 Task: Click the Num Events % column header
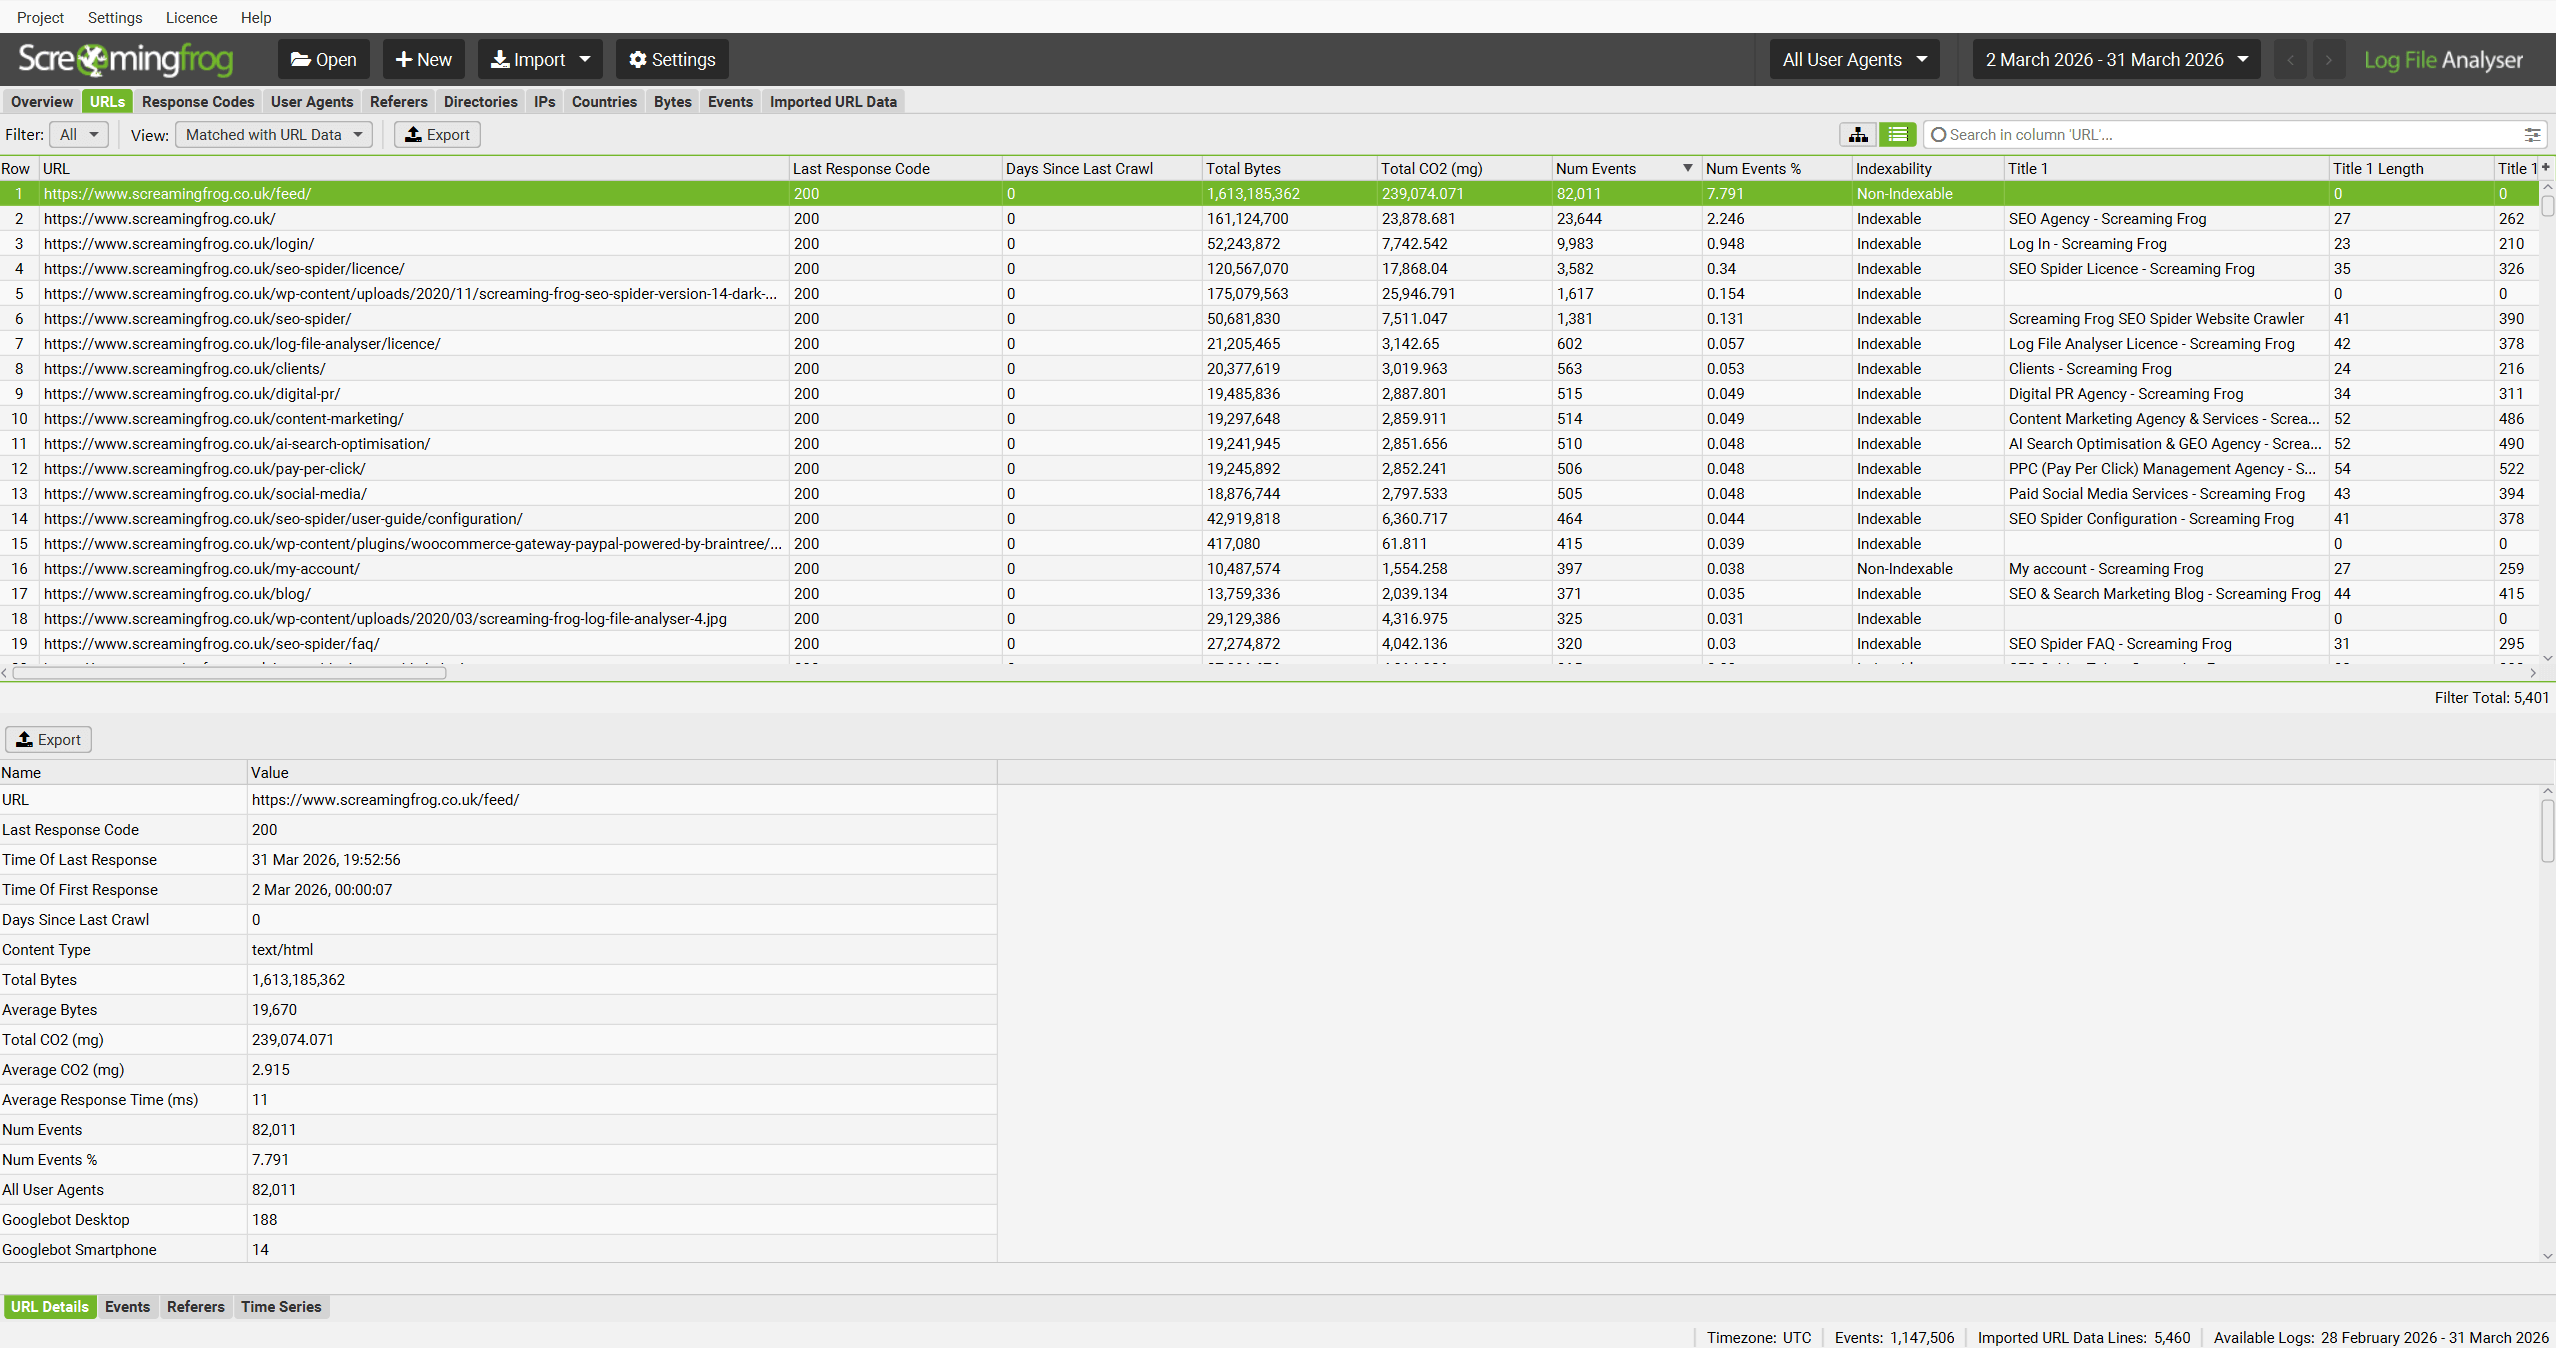coord(1777,168)
